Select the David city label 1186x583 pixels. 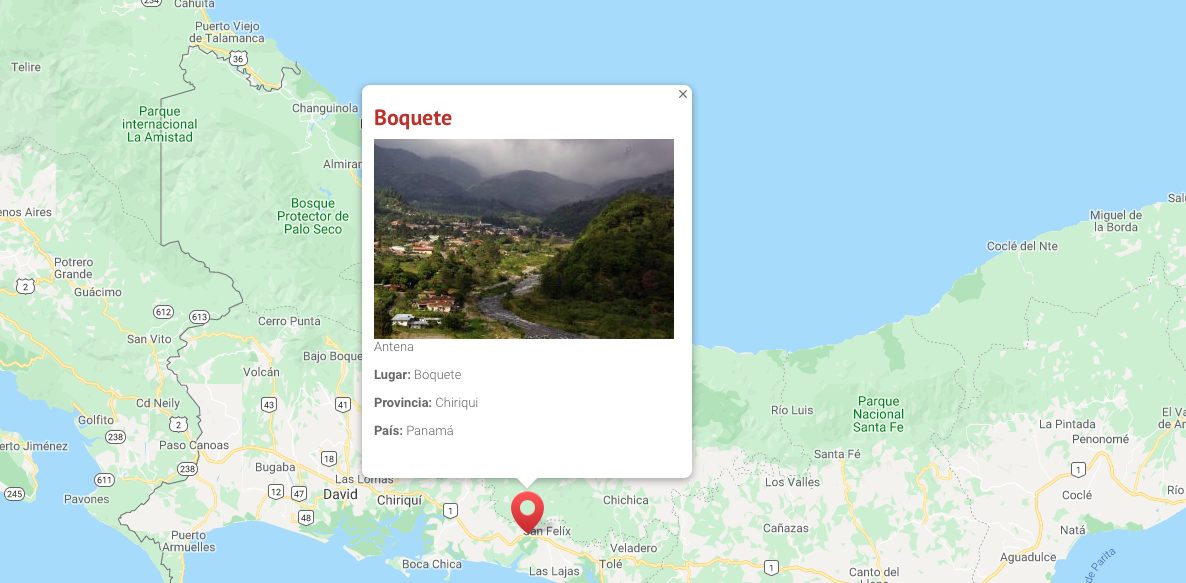click(x=340, y=495)
